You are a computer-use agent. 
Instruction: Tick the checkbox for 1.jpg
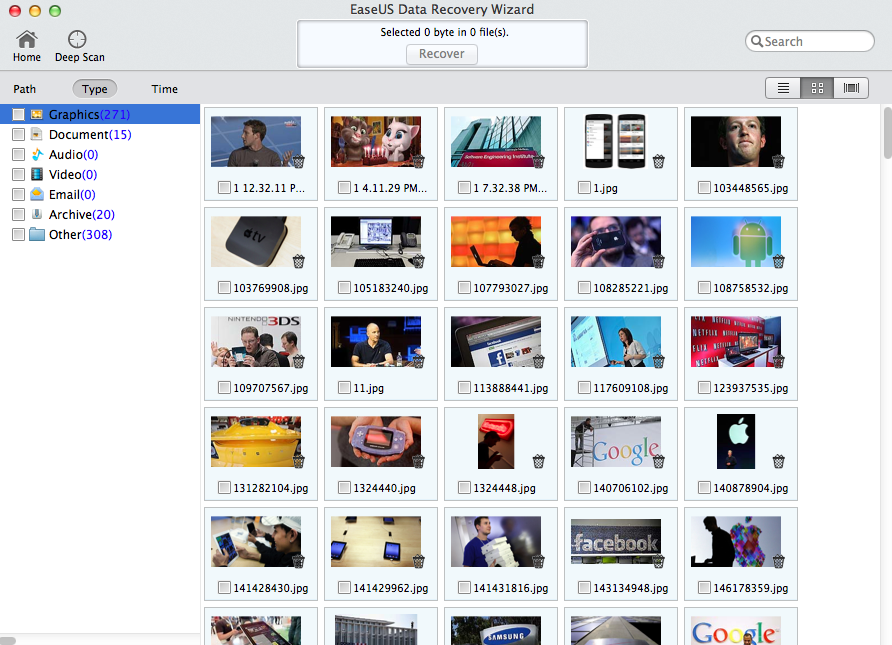(584, 188)
